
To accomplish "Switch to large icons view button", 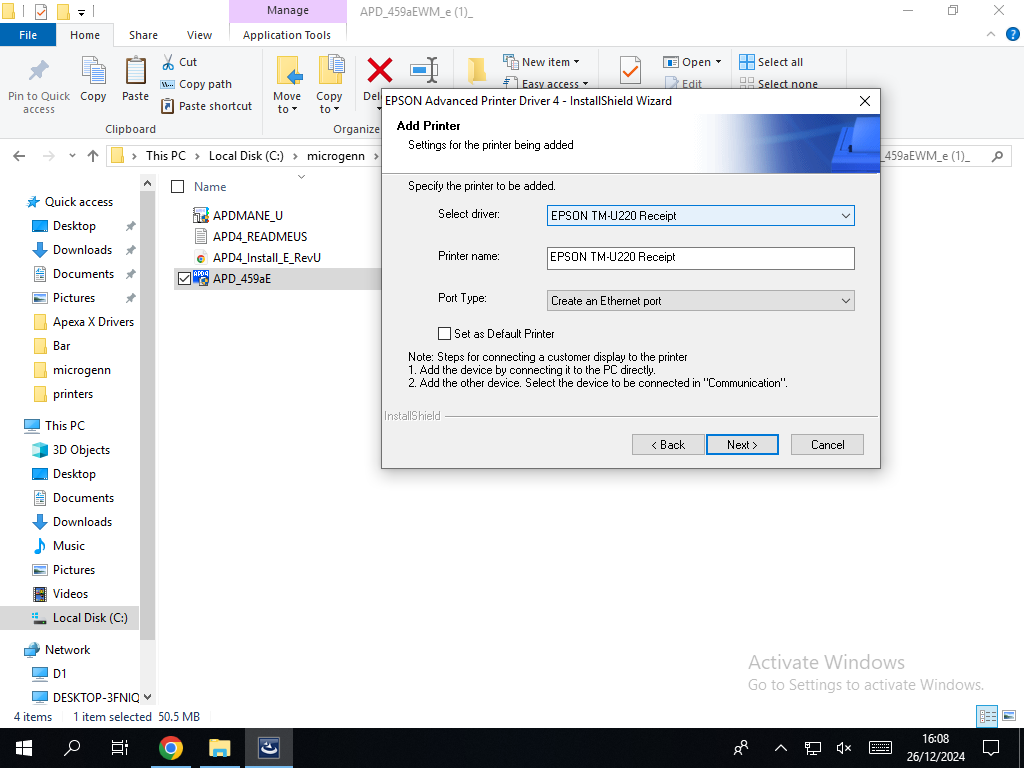I will [1007, 716].
